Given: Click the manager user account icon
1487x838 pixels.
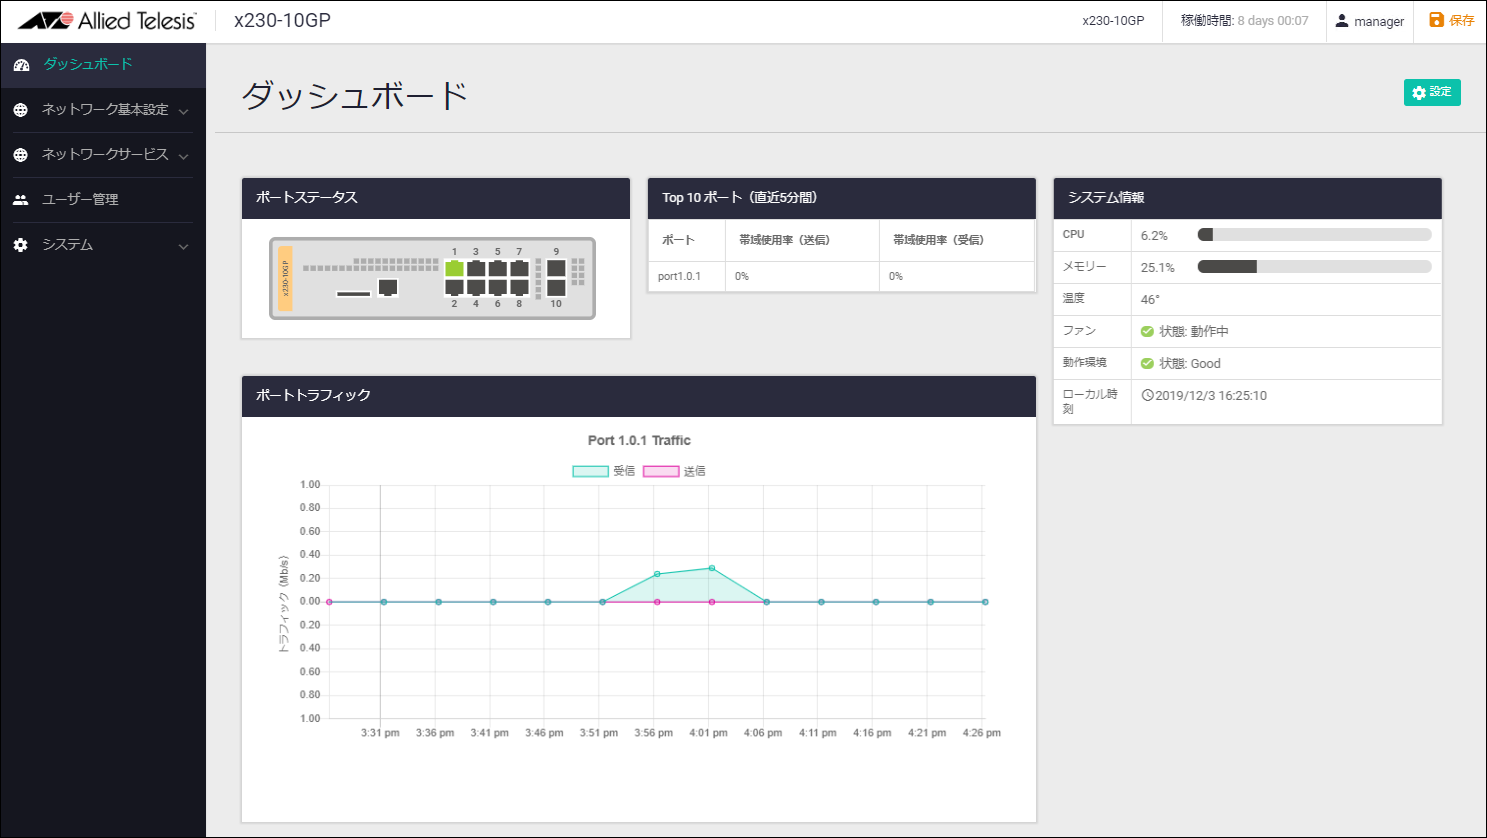Looking at the screenshot, I should pyautogui.click(x=1342, y=21).
